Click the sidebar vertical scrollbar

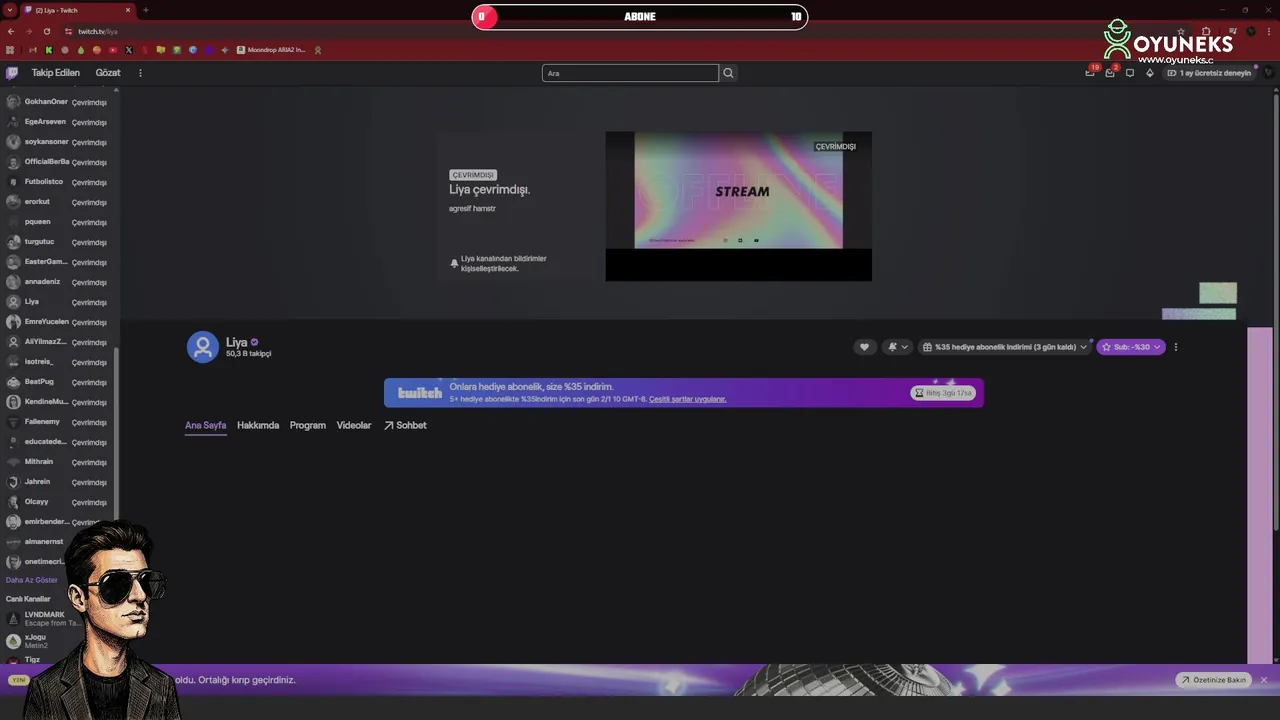117,432
